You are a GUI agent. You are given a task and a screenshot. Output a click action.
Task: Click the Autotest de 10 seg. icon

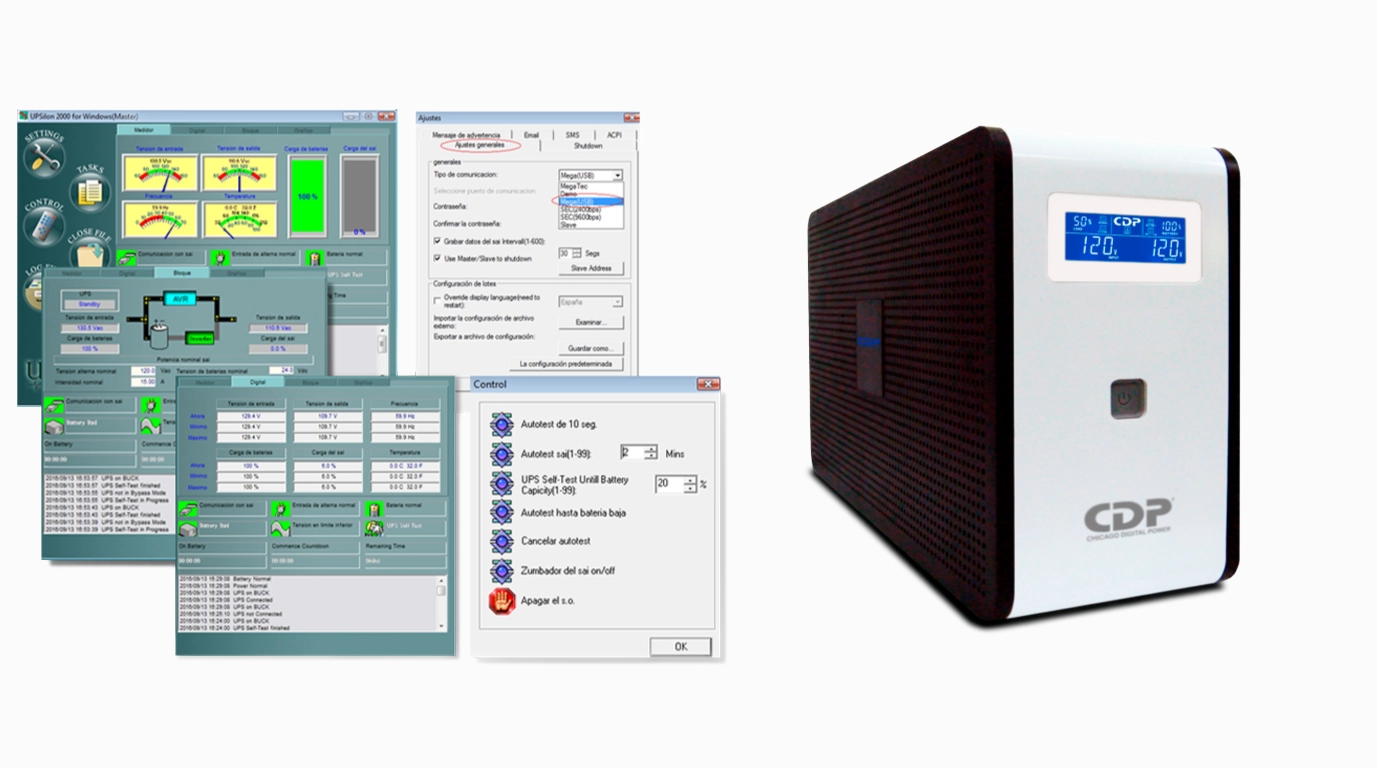click(502, 424)
